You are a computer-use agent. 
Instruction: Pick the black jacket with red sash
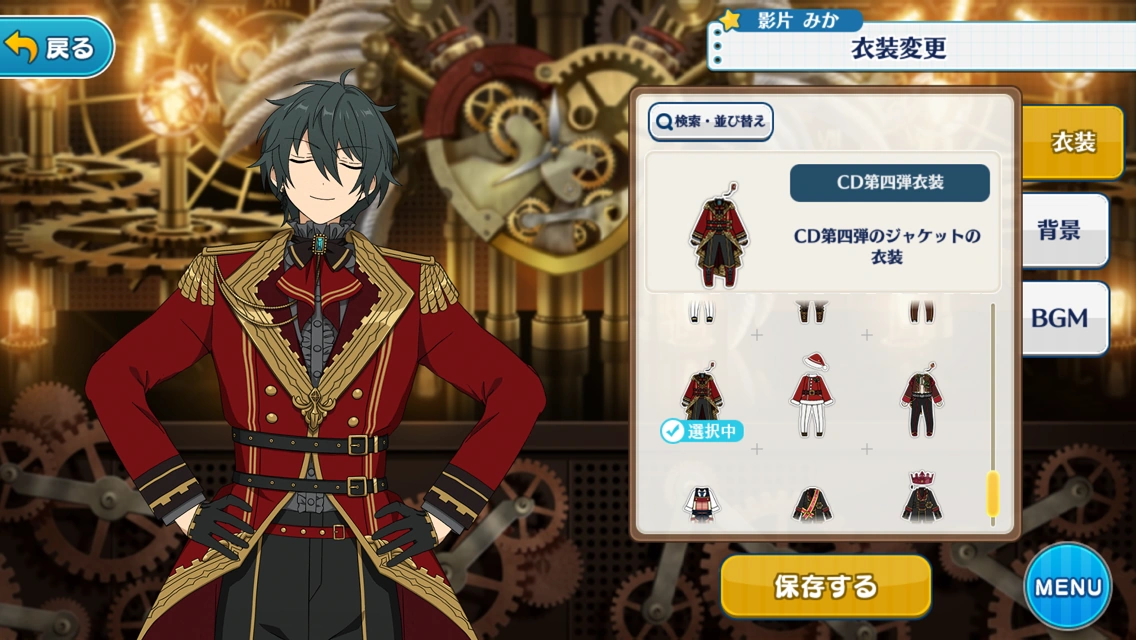812,504
